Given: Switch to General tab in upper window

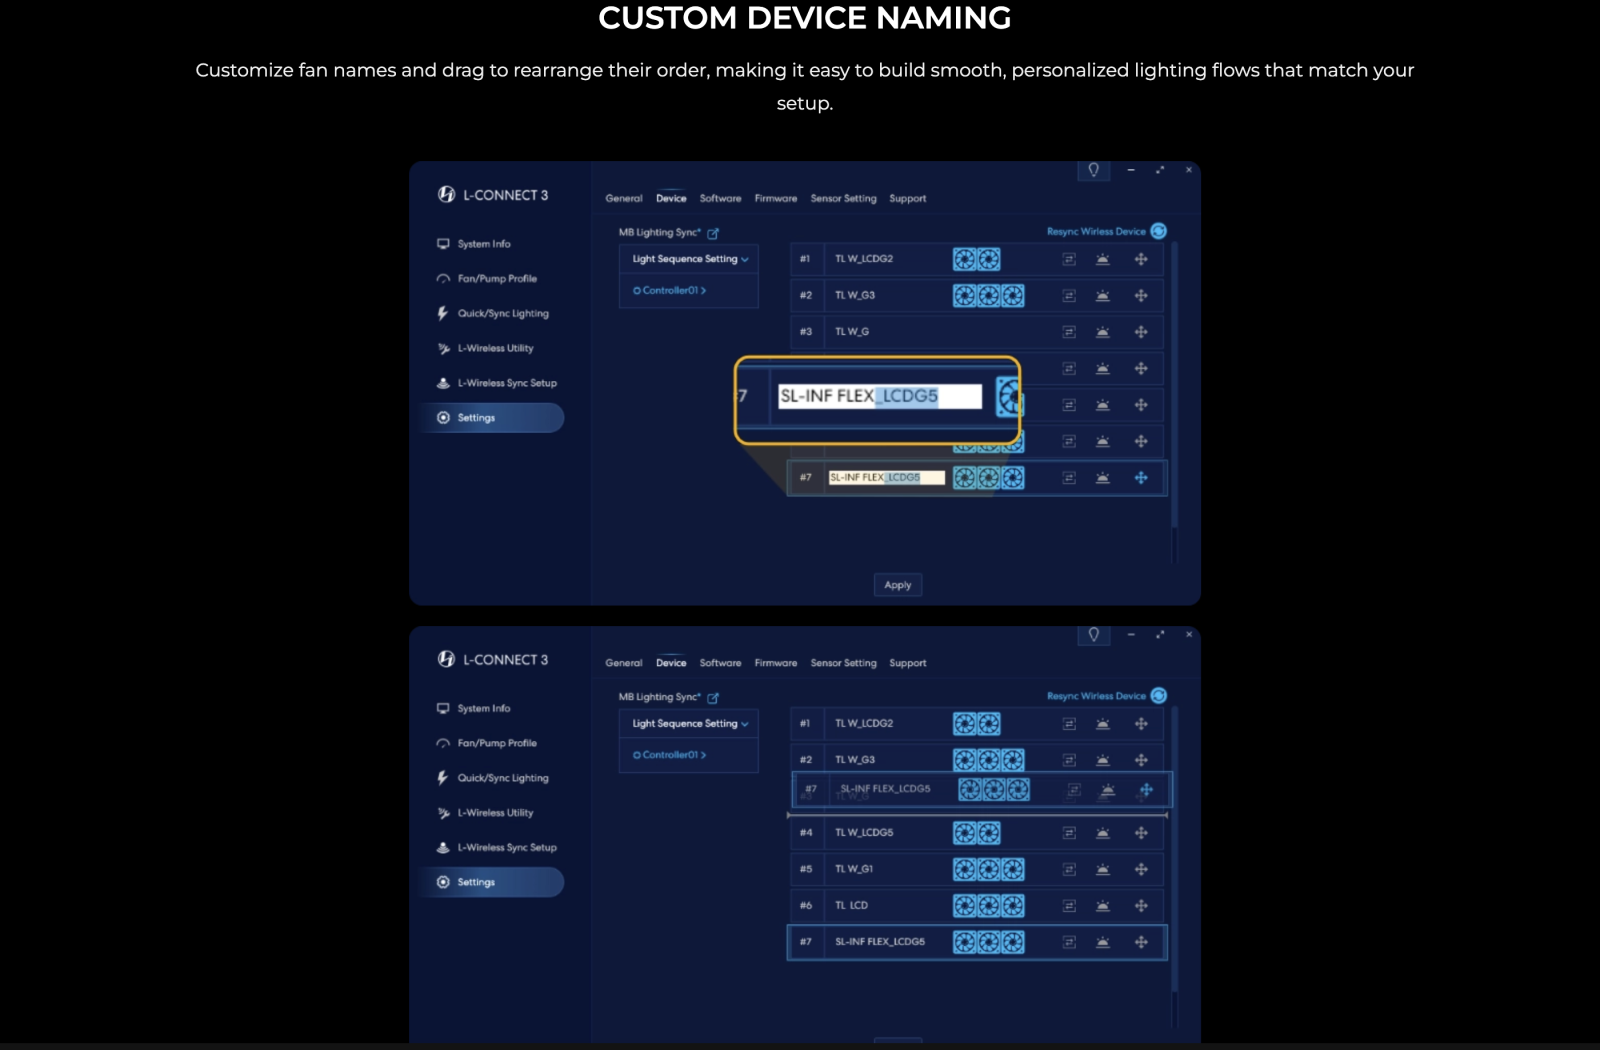Looking at the screenshot, I should tap(624, 199).
